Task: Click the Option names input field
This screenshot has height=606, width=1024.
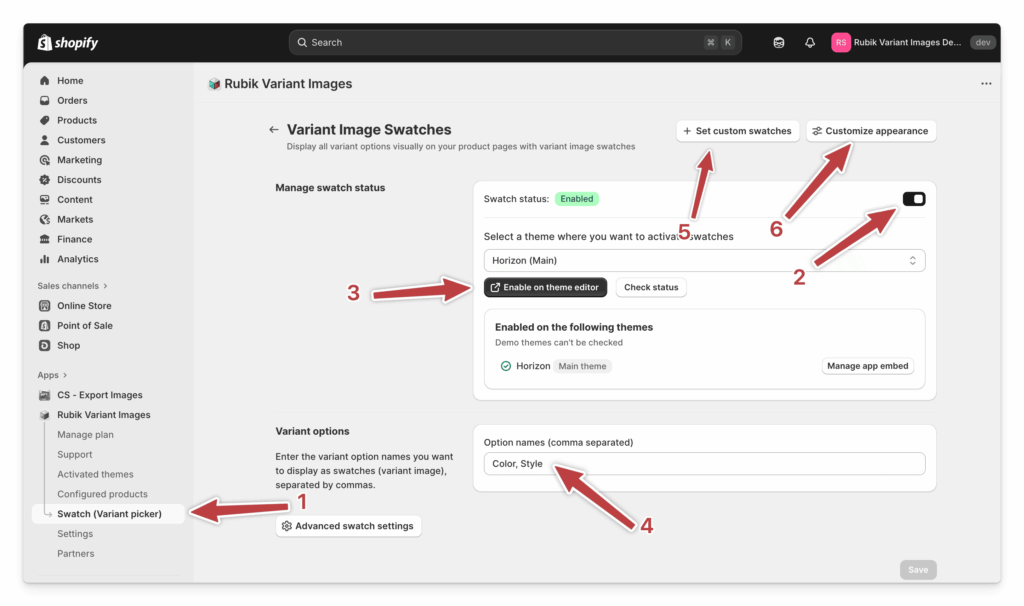Action: (x=704, y=464)
